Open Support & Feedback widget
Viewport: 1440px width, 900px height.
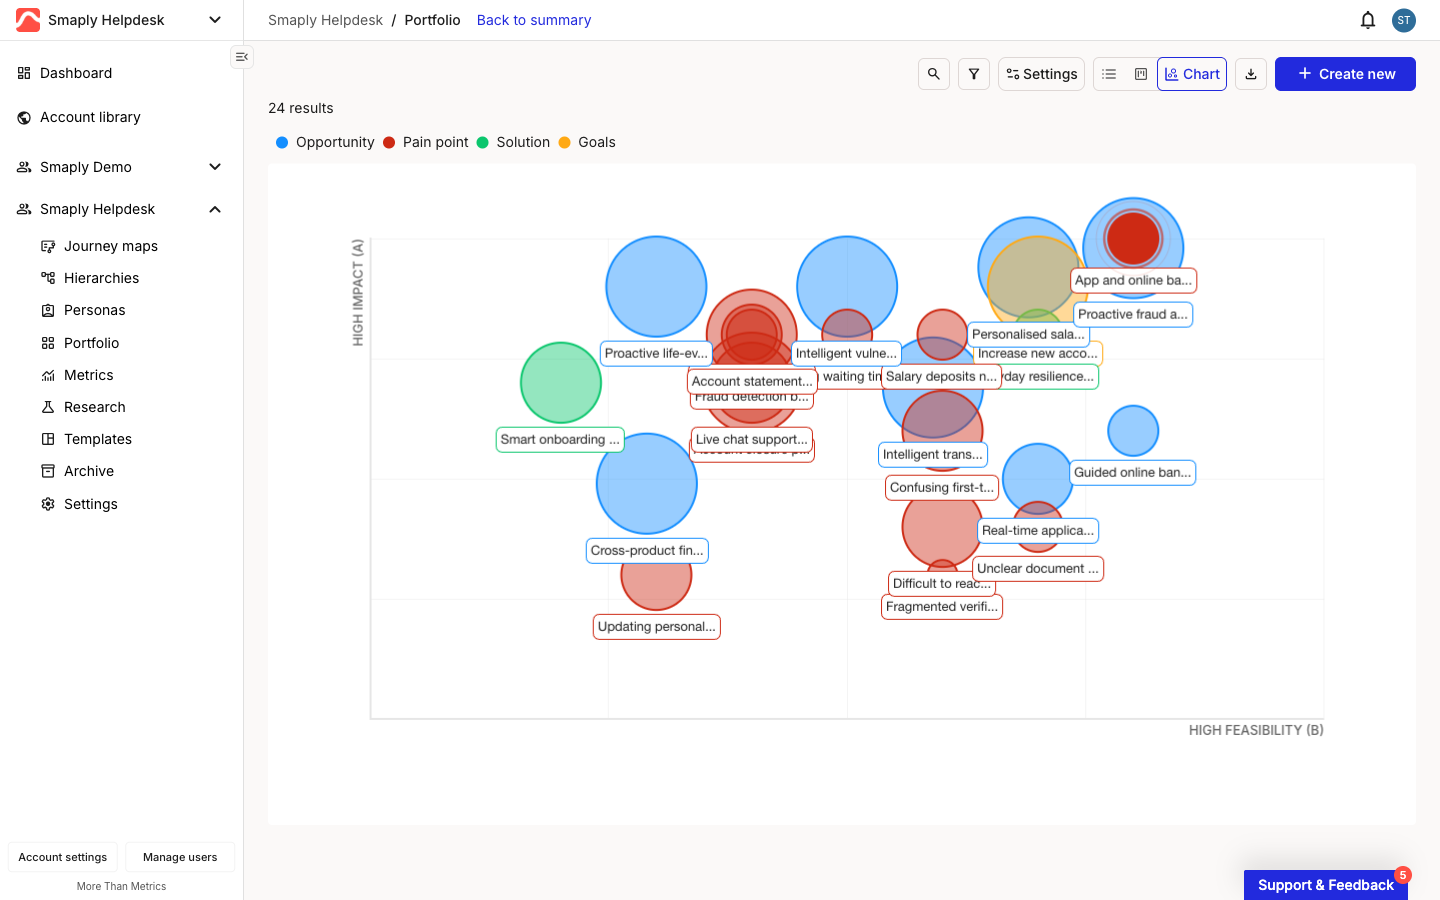pos(1326,885)
